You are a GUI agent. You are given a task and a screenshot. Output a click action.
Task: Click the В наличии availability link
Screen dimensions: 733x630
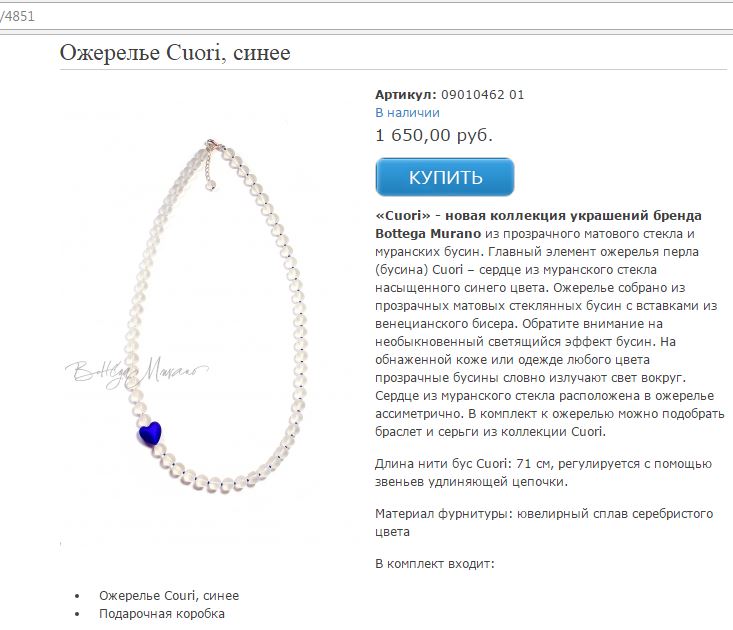[407, 113]
